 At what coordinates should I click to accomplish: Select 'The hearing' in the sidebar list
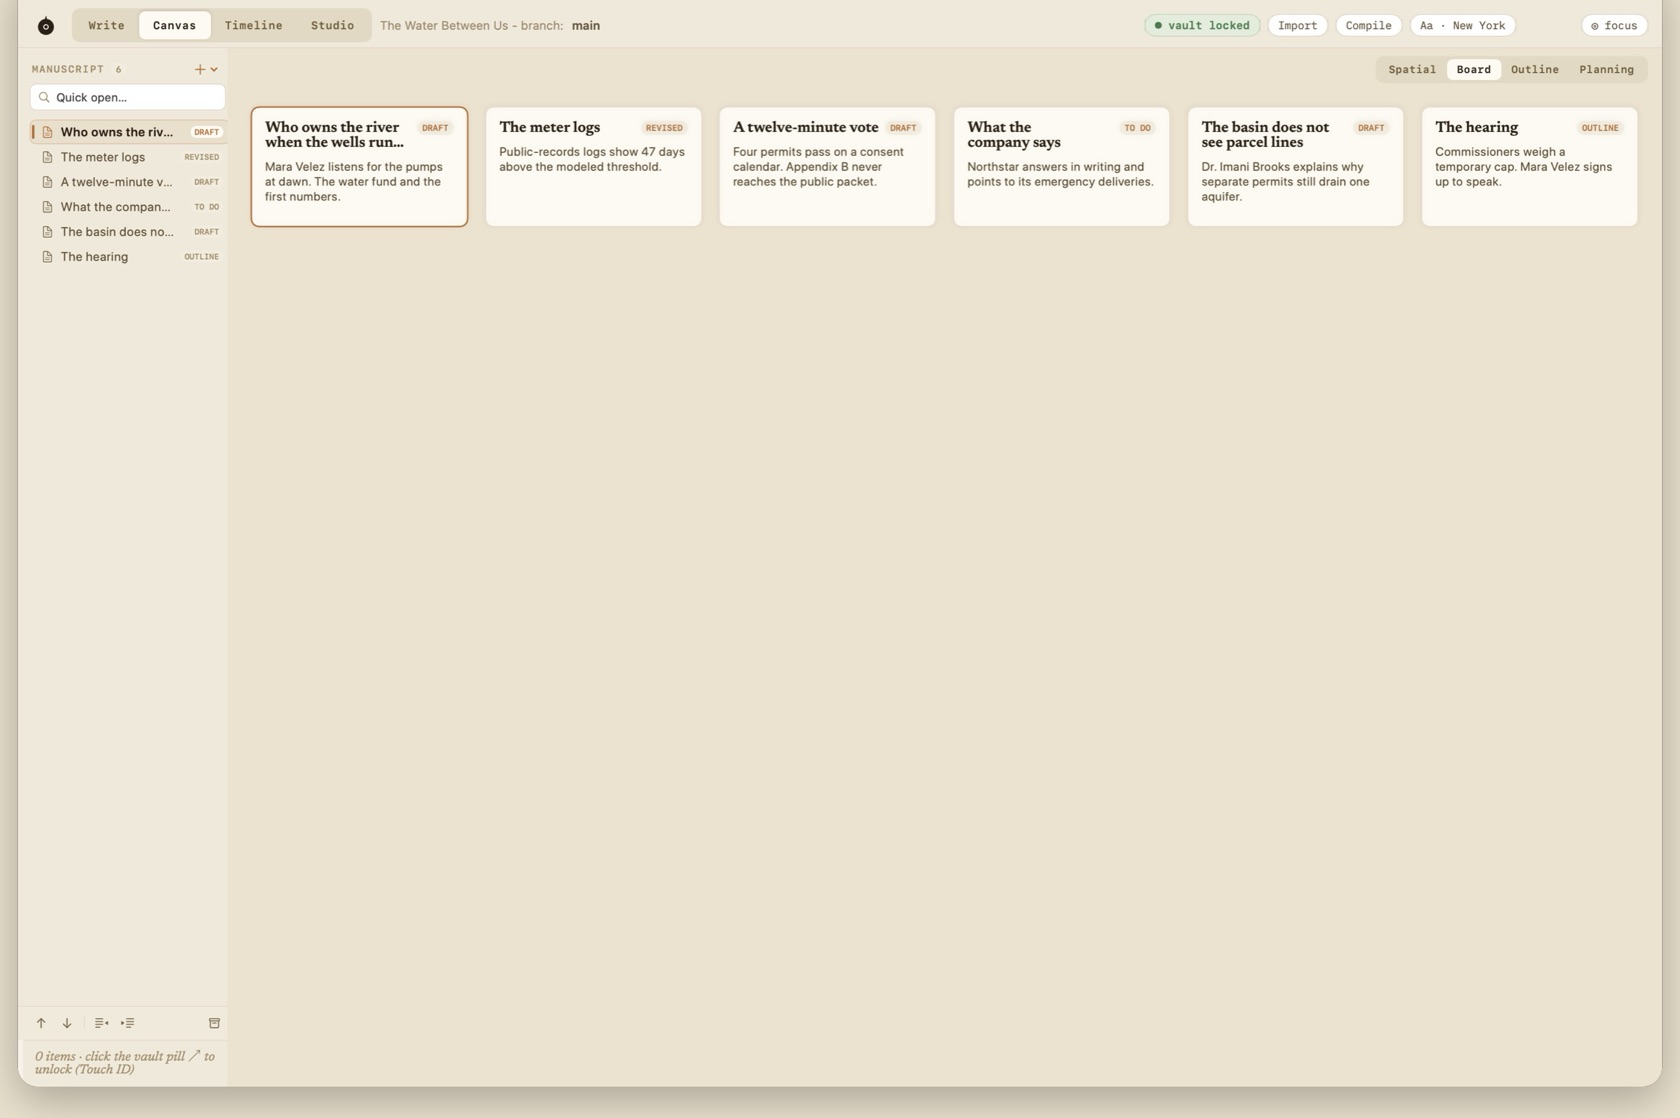coord(128,257)
